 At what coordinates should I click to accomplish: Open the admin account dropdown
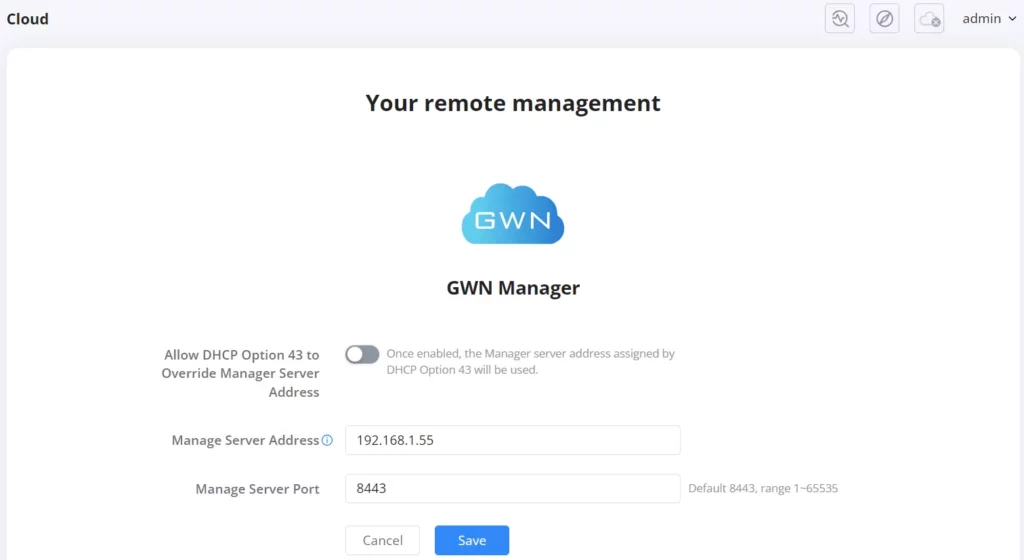989,19
